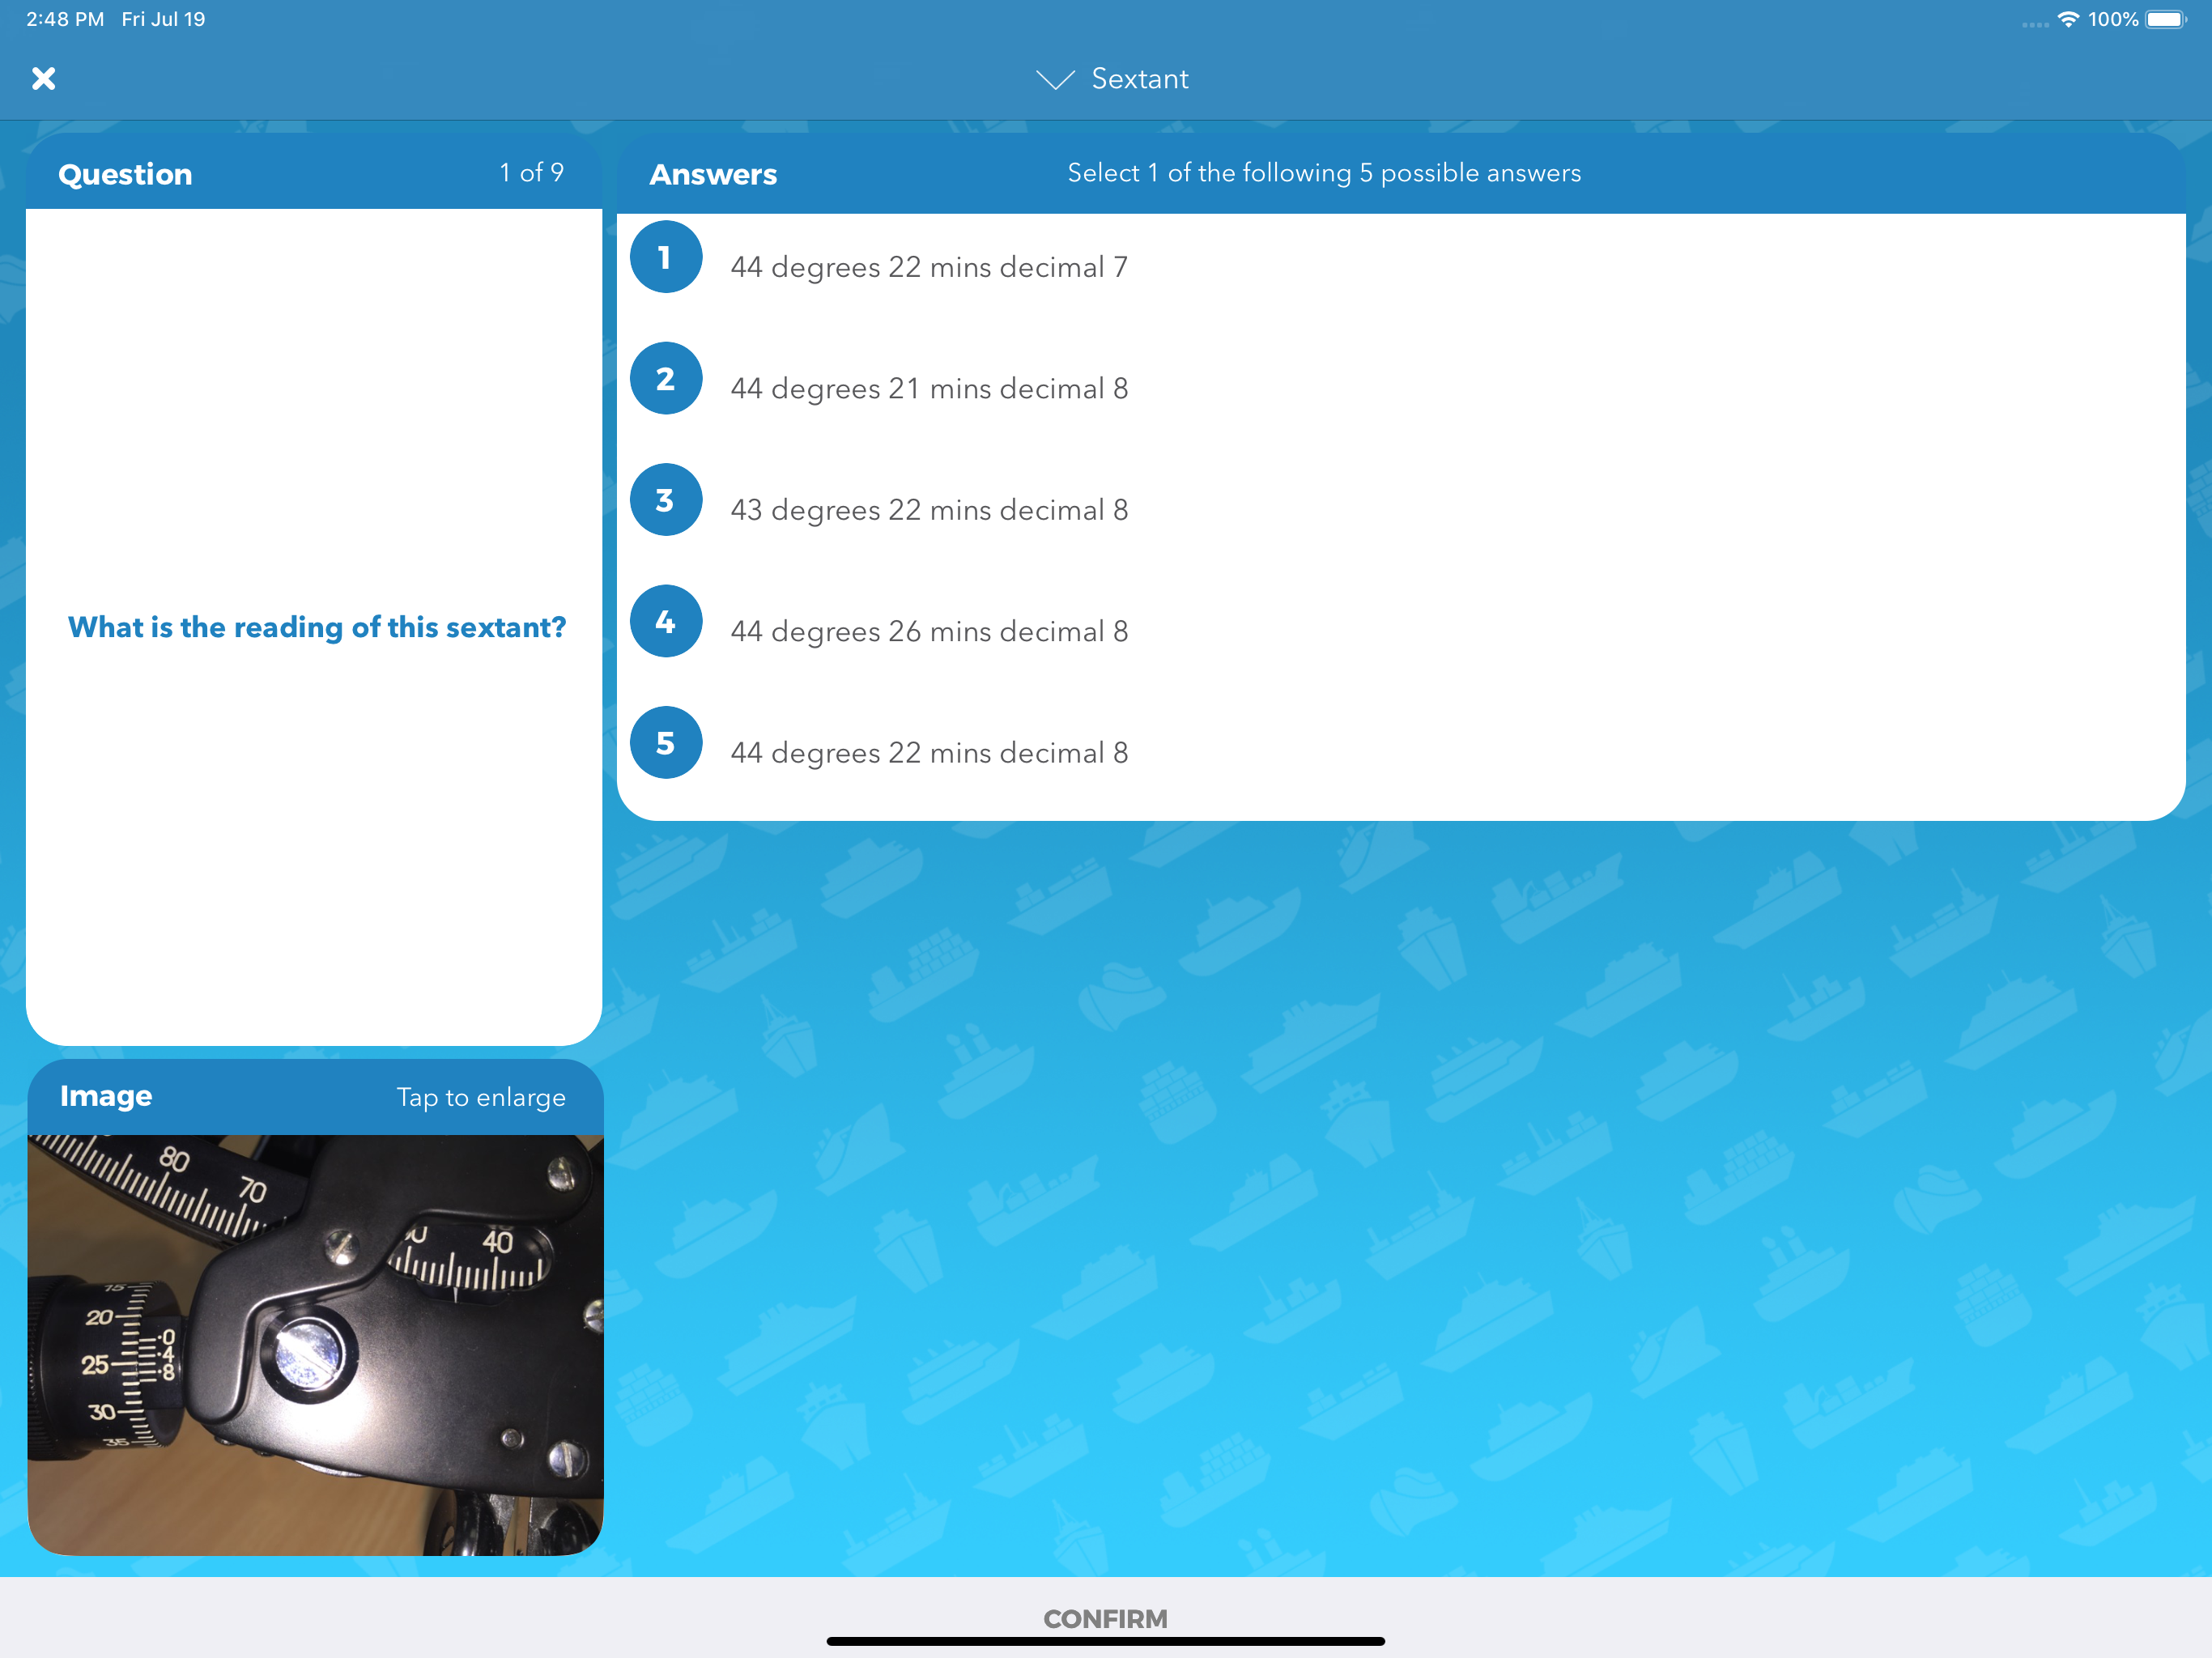Viewport: 2212px width, 1658px height.
Task: Click the '1 of 9' question counter
Action: (x=532, y=172)
